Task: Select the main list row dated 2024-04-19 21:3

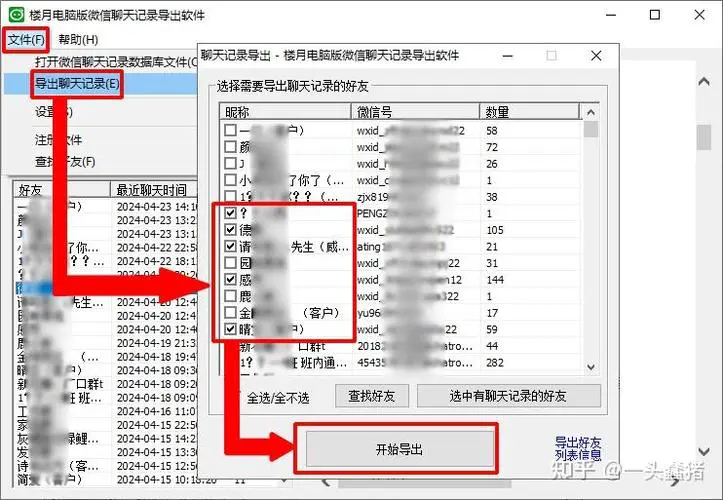Action: 107,343
